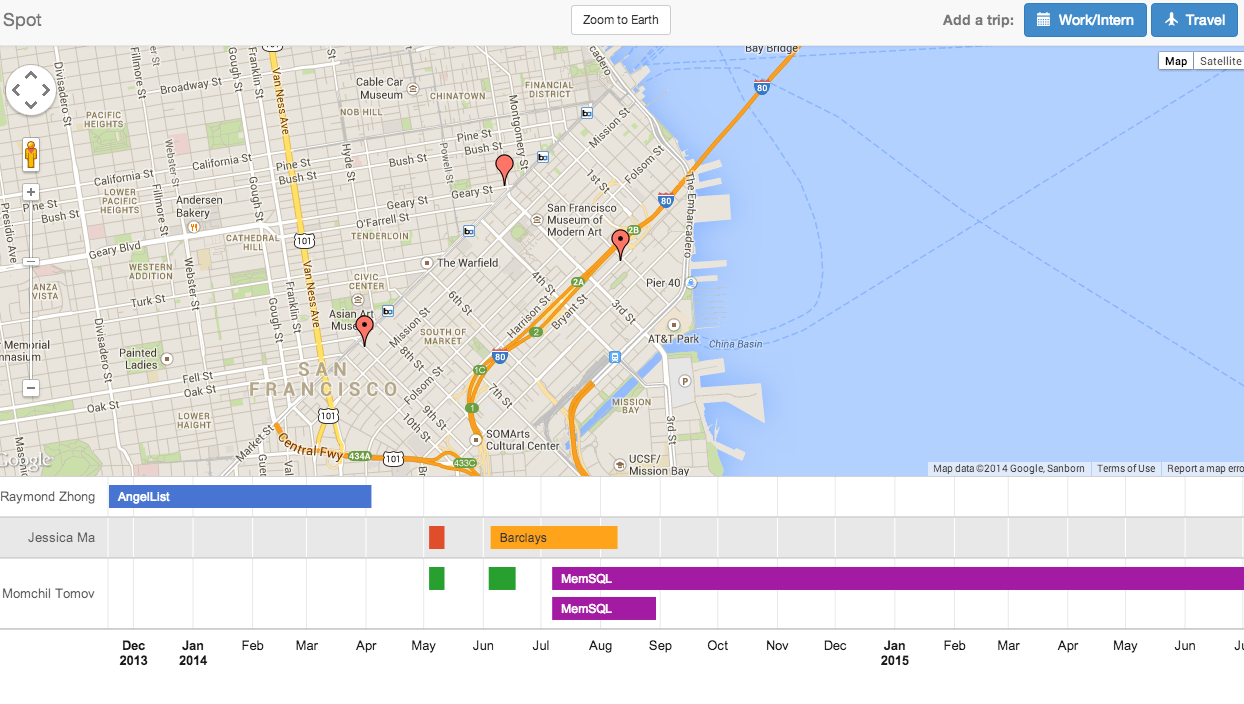Viewport: 1244px width, 704px height.
Task: Select the short purple MemSQL bar
Action: tap(604, 609)
